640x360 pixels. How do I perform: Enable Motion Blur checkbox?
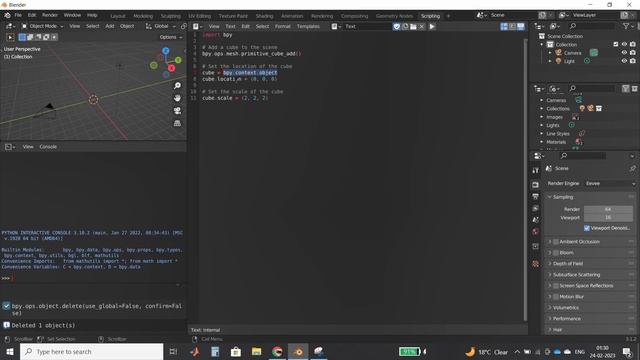556,297
